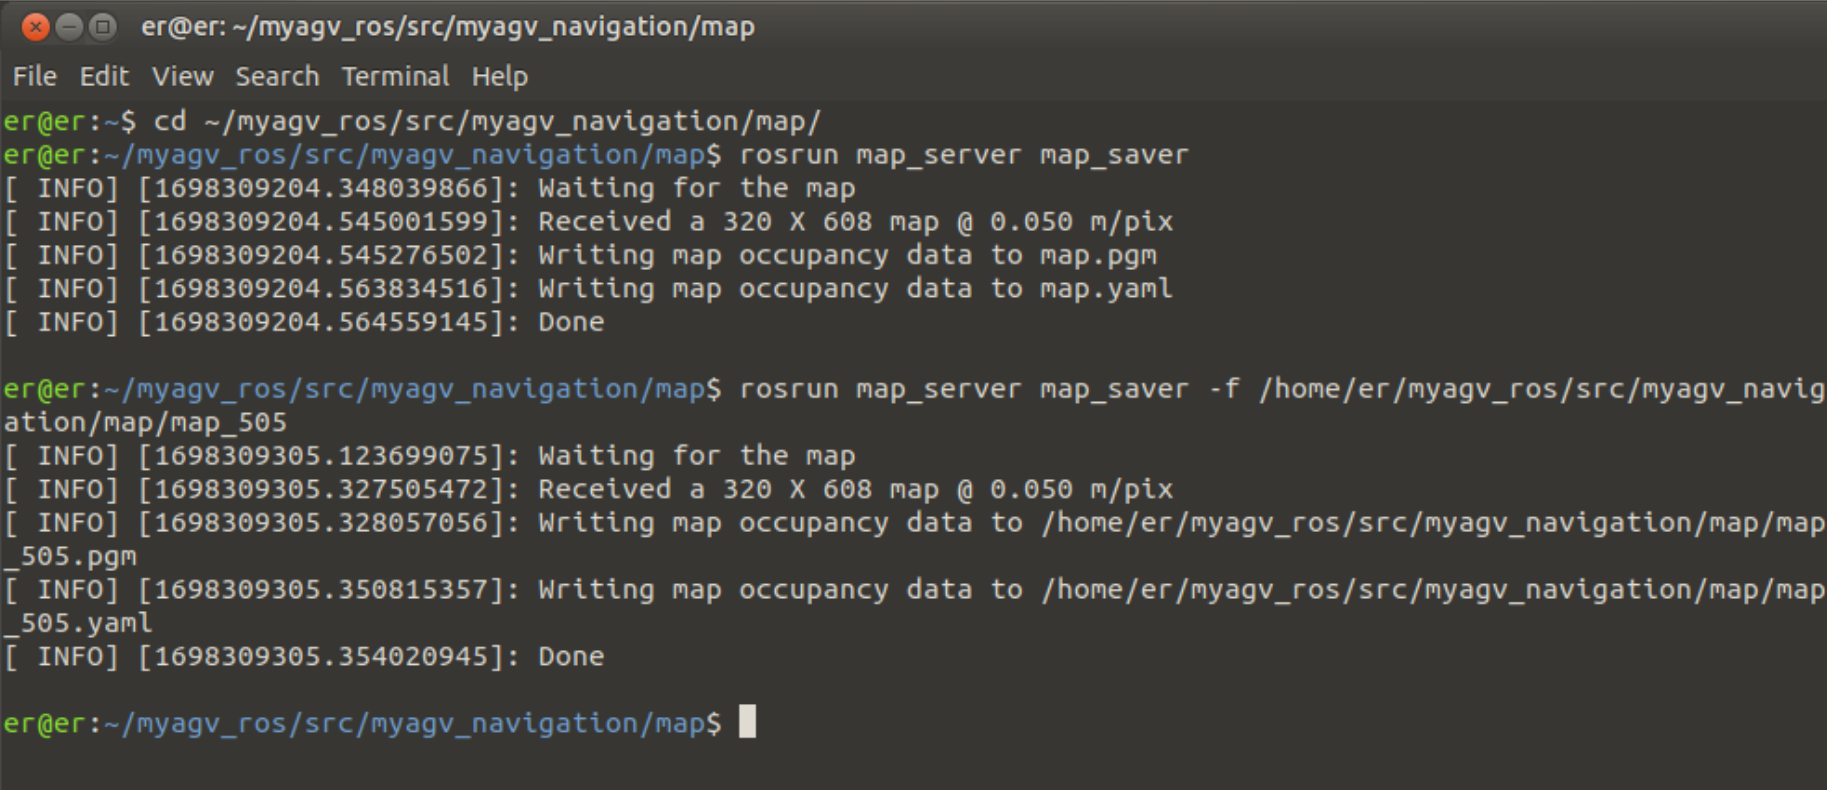Click the terminal cursor at the last prompt
This screenshot has height=790, width=1827.
[x=747, y=721]
